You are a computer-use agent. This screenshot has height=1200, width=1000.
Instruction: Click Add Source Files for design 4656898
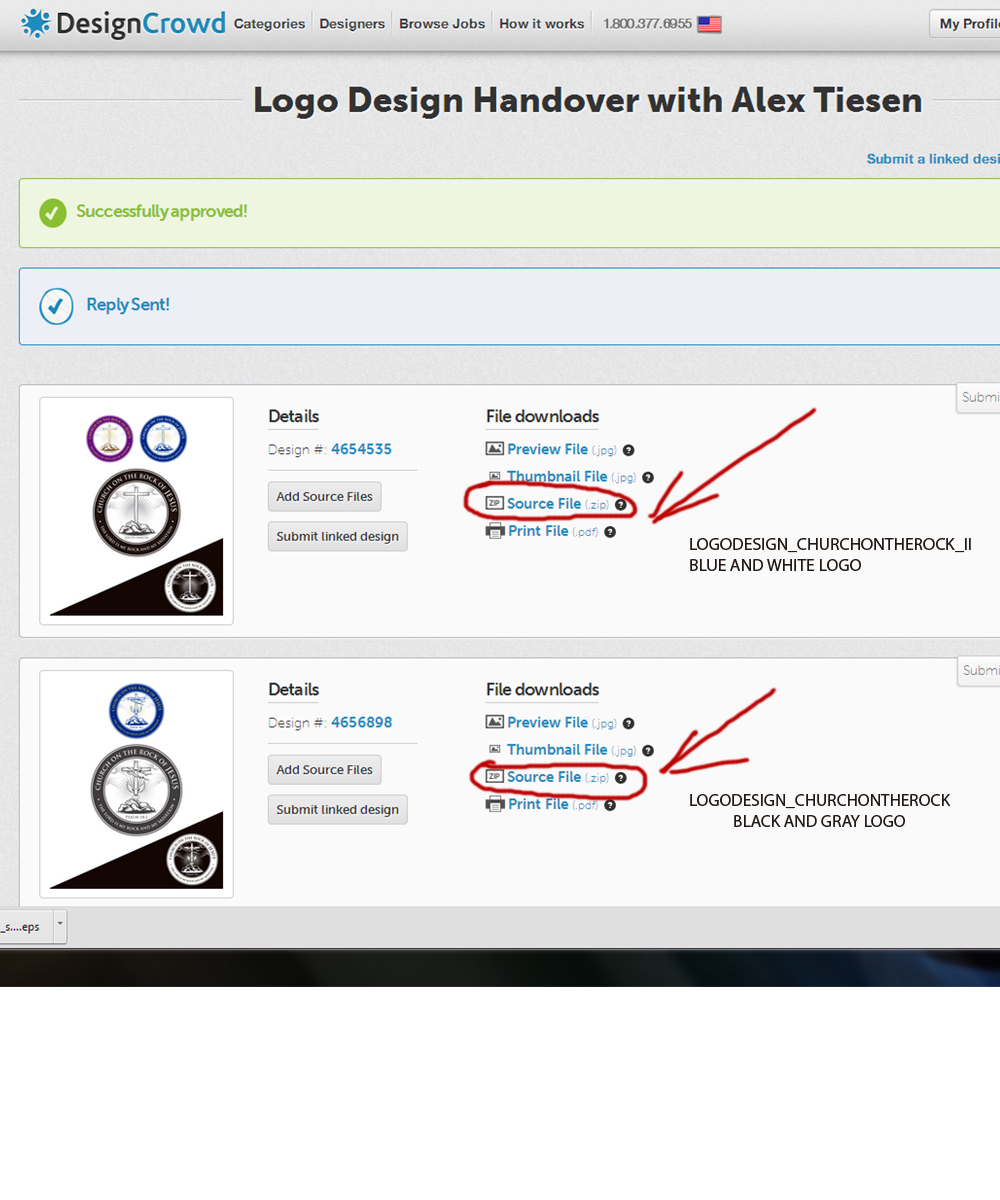click(x=324, y=769)
